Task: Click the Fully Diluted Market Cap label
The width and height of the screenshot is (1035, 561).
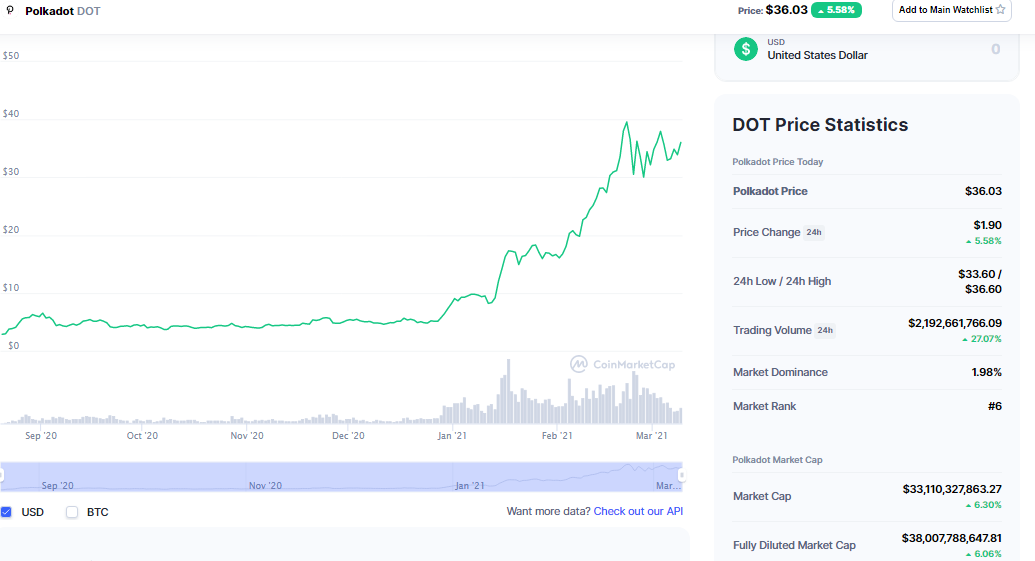Action: click(x=794, y=545)
